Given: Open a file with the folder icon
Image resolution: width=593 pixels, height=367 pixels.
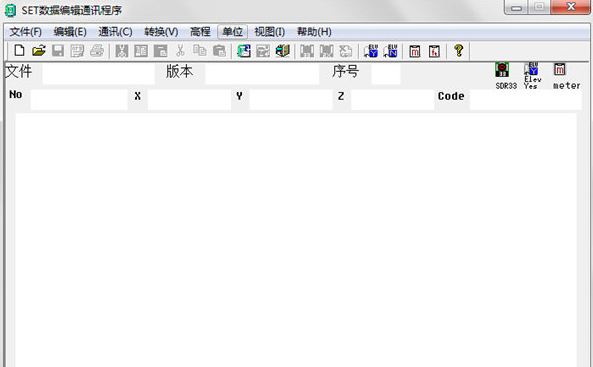Looking at the screenshot, I should 39,51.
